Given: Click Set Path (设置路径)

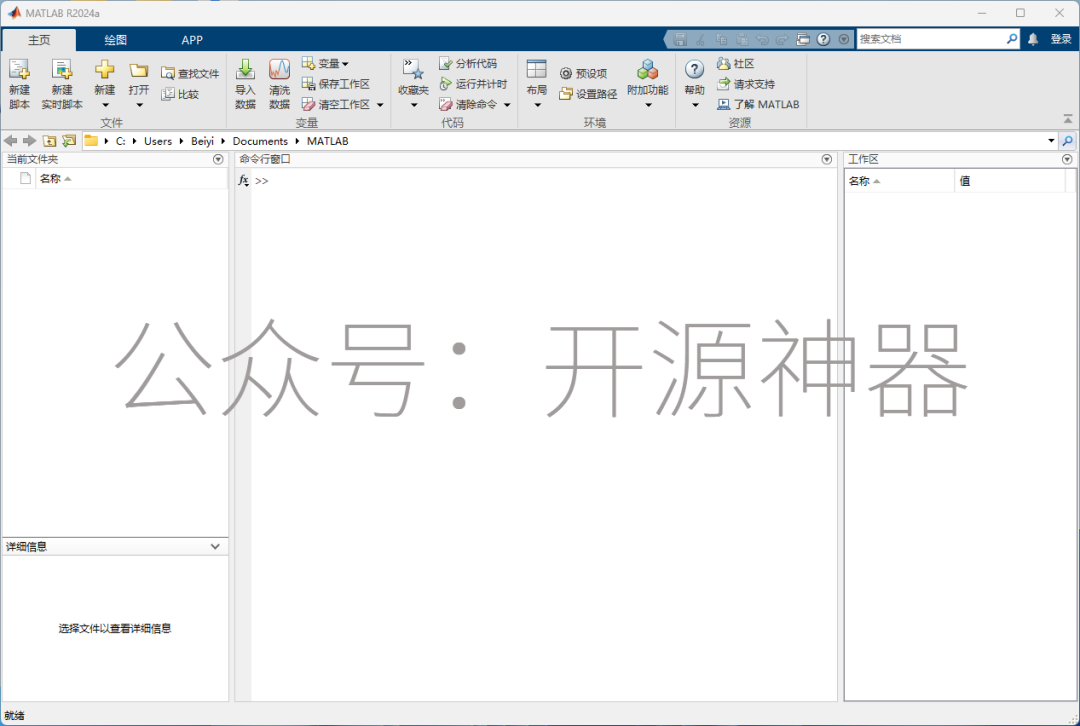Looking at the screenshot, I should click(588, 94).
